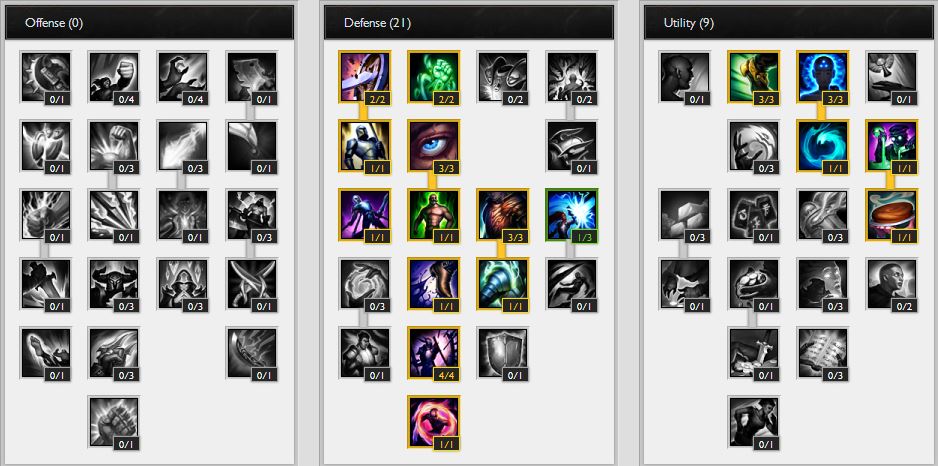Click the blue meditating figure mastery in Utility
This screenshot has height=466, width=938.
point(823,77)
